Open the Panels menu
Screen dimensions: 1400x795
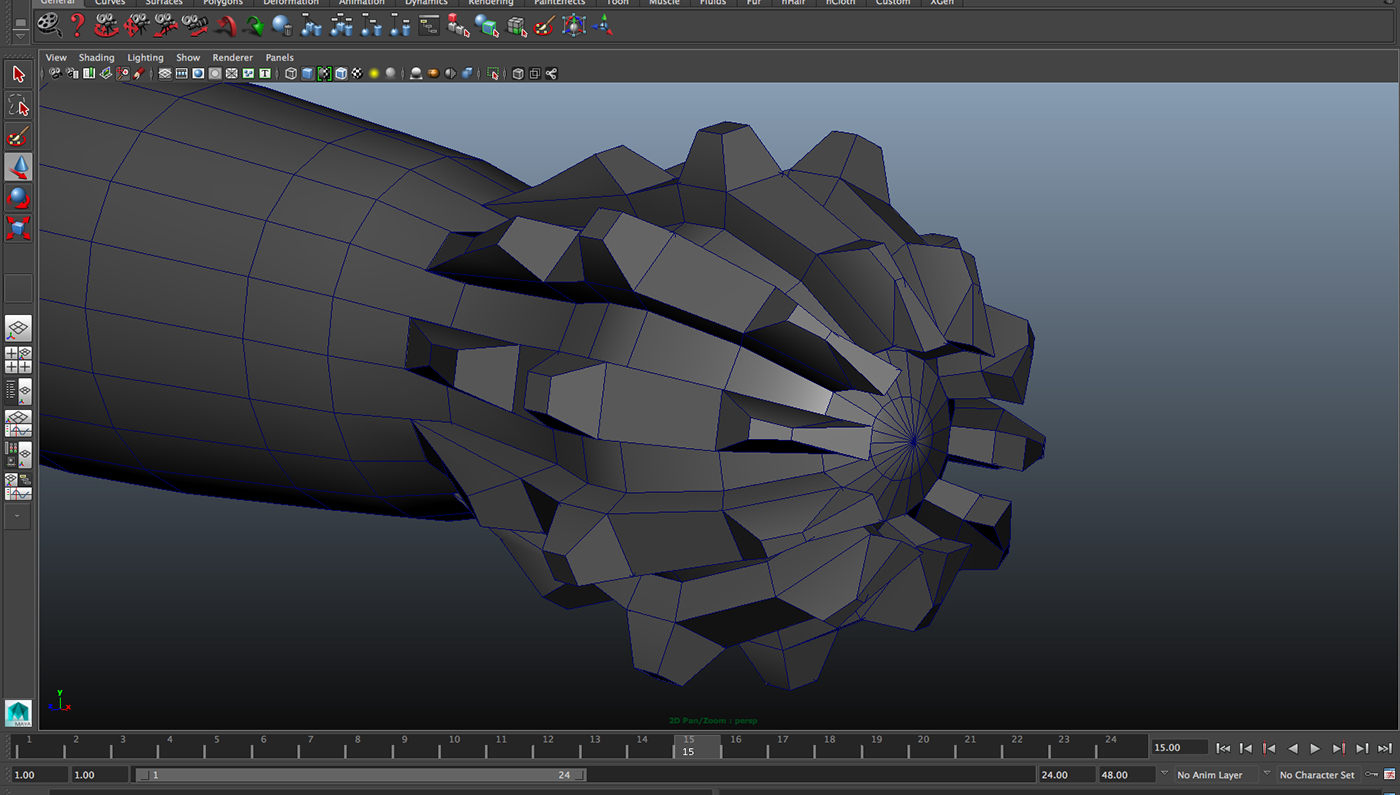[279, 57]
